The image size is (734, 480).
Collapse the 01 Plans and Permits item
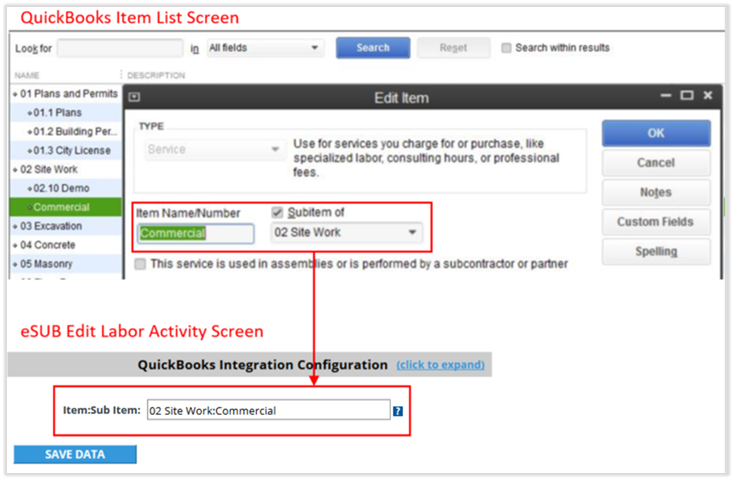(15, 94)
